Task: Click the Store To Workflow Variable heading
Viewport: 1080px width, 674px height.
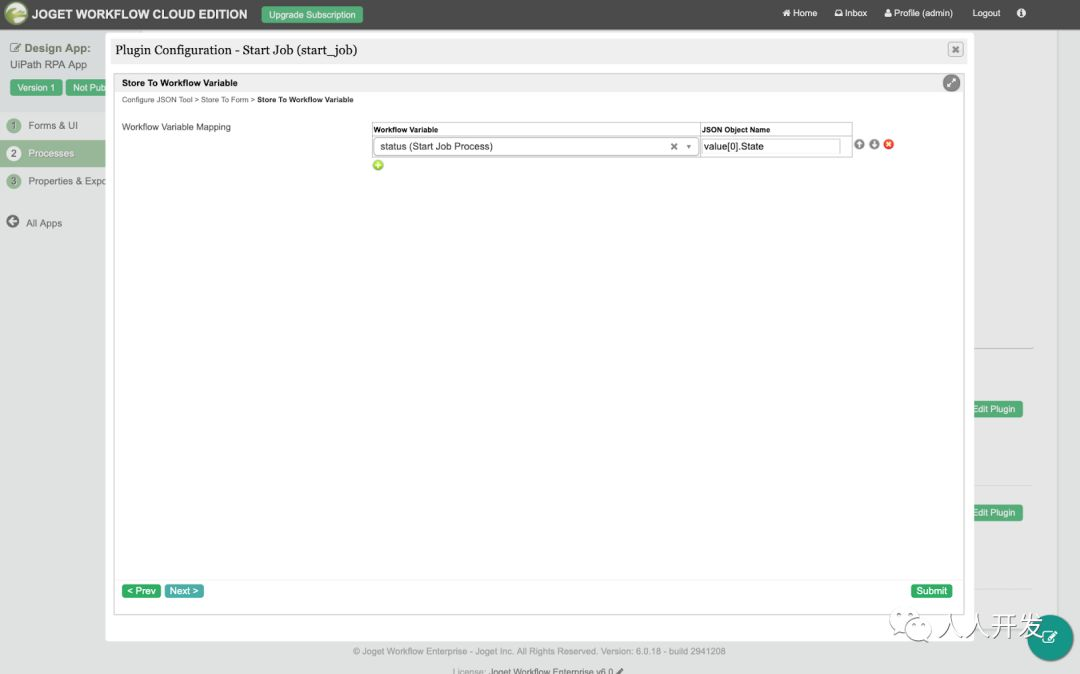Action: click(x=180, y=83)
